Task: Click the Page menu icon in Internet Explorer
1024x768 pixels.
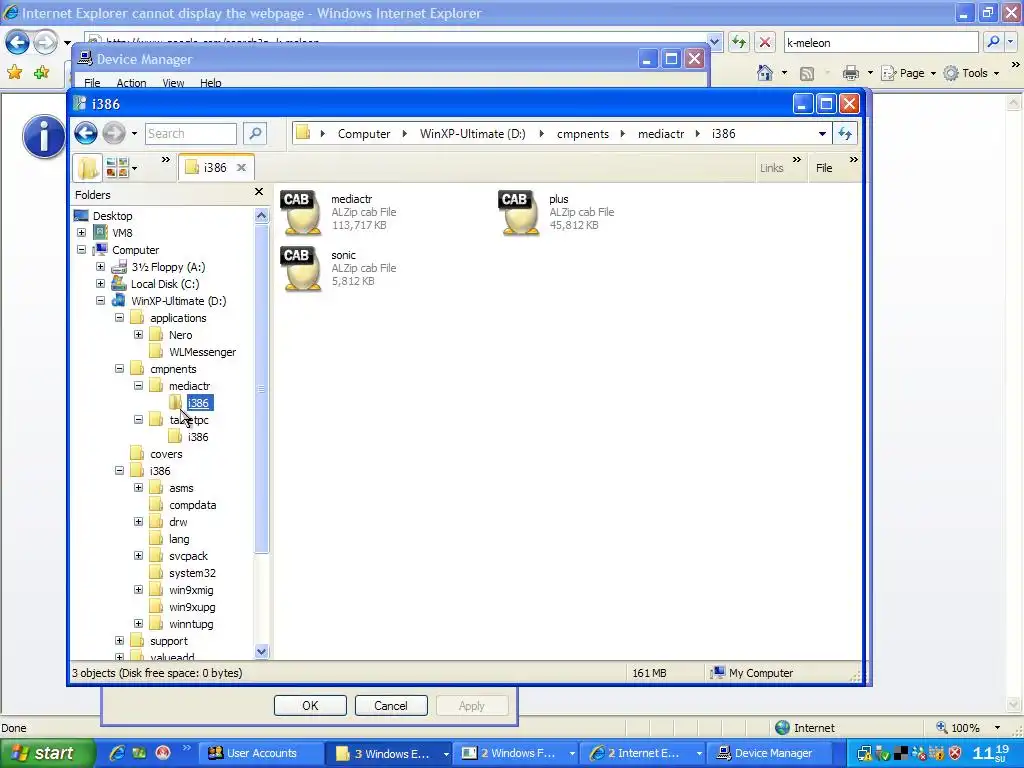Action: 888,73
